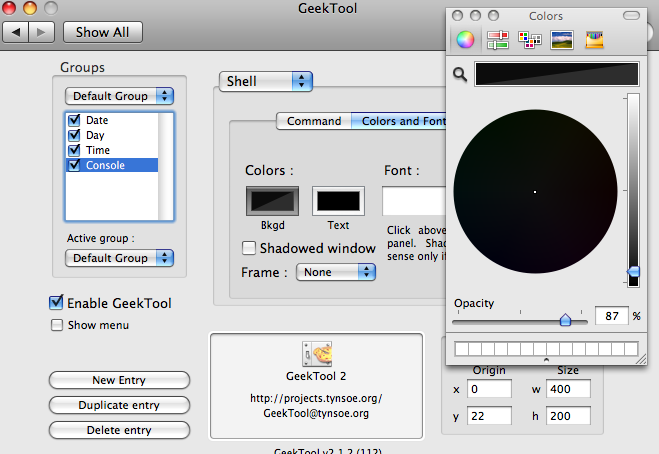Expand the Frame dropdown set to None
This screenshot has height=454, width=659.
(x=336, y=272)
